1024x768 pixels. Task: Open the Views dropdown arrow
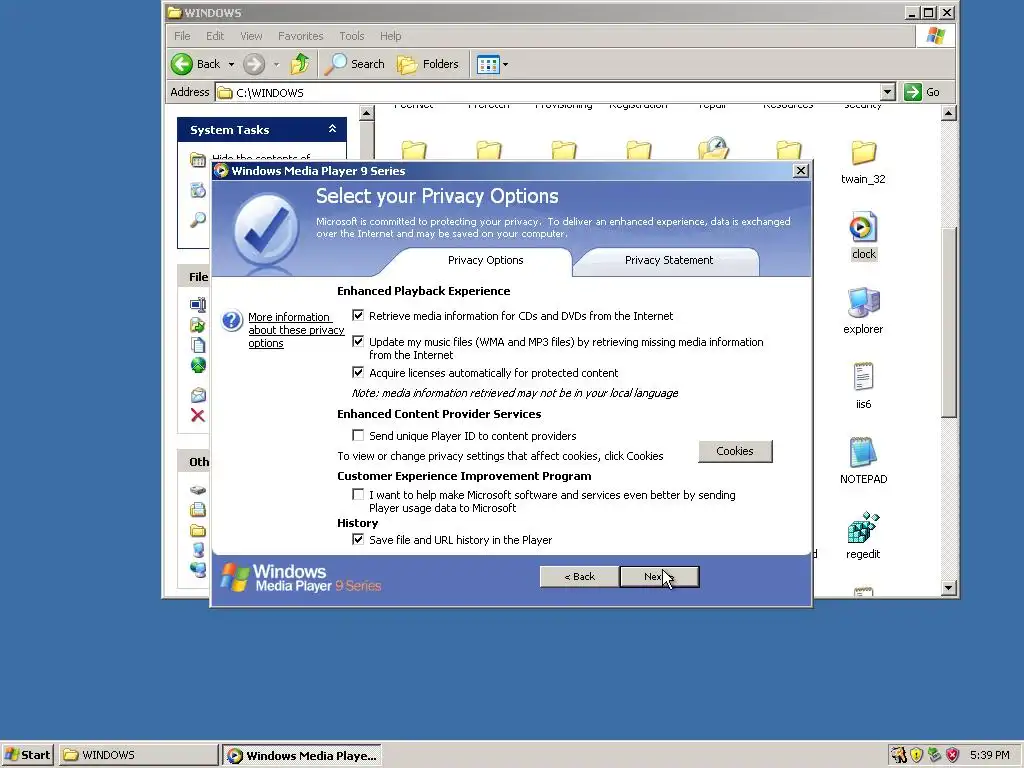point(505,64)
